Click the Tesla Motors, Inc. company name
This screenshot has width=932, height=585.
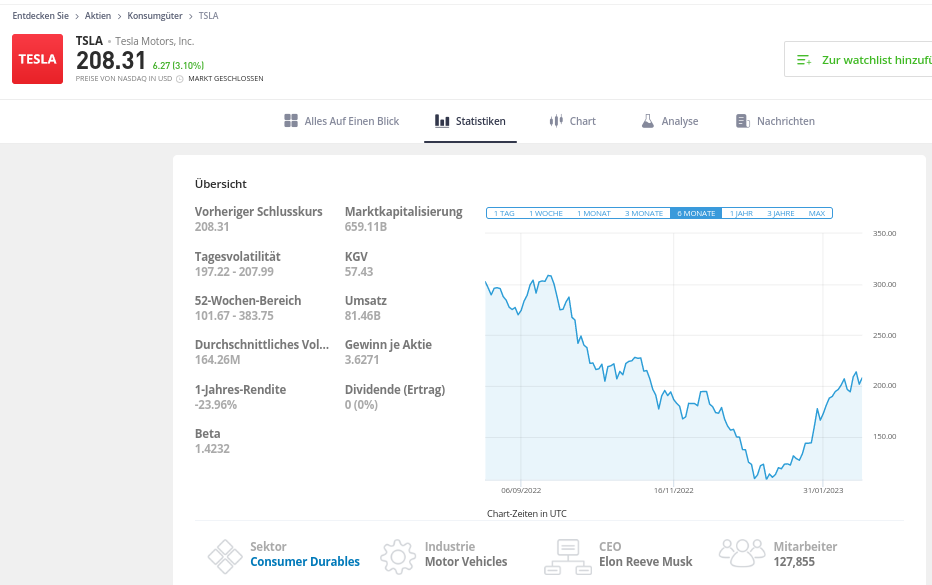pos(155,41)
